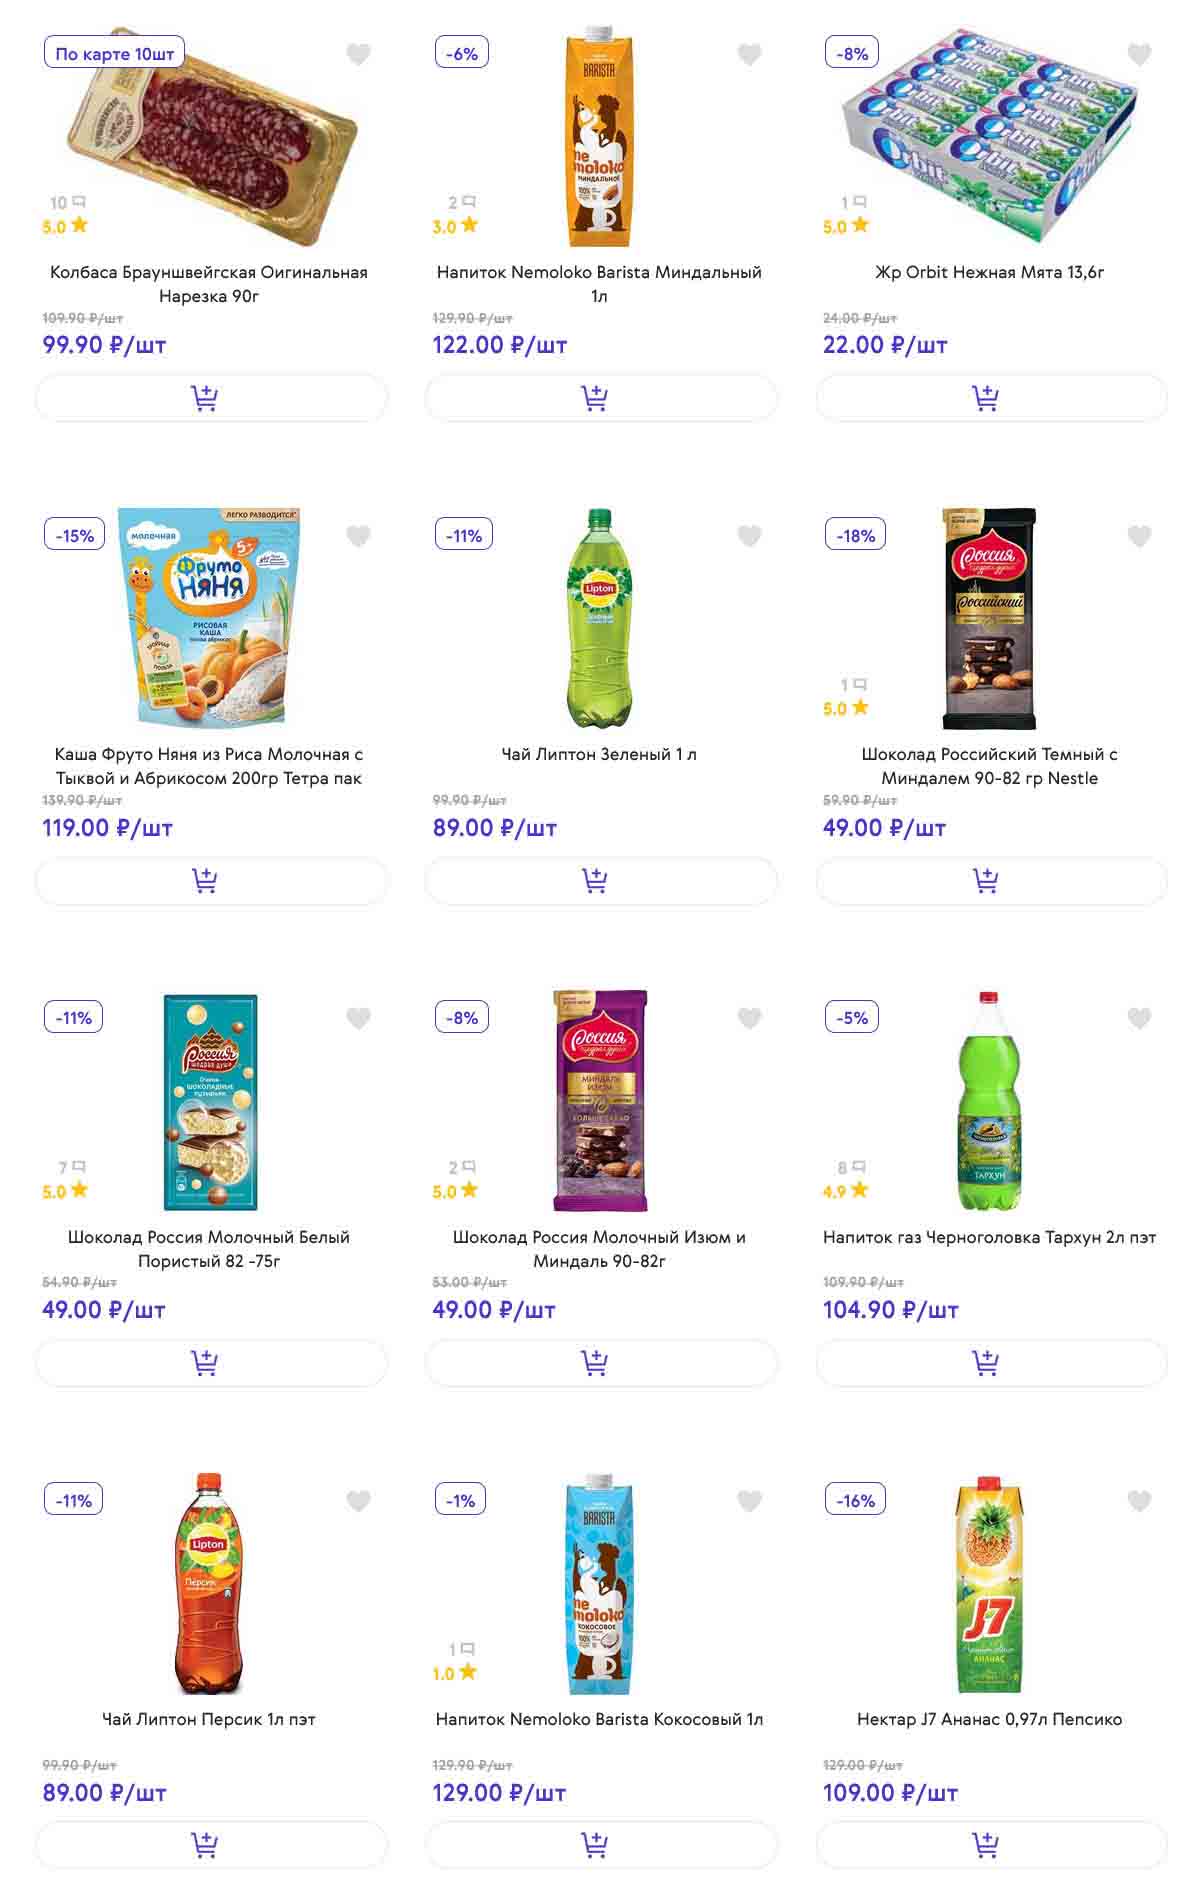Click the По карте 10шт badge
The height and width of the screenshot is (1894, 1192).
[x=114, y=53]
